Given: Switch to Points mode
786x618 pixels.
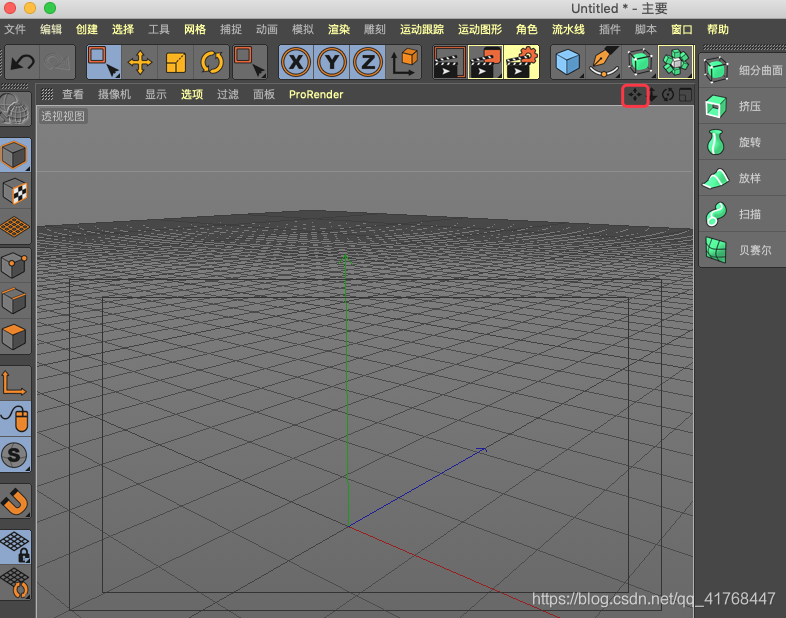Looking at the screenshot, I should point(15,265).
